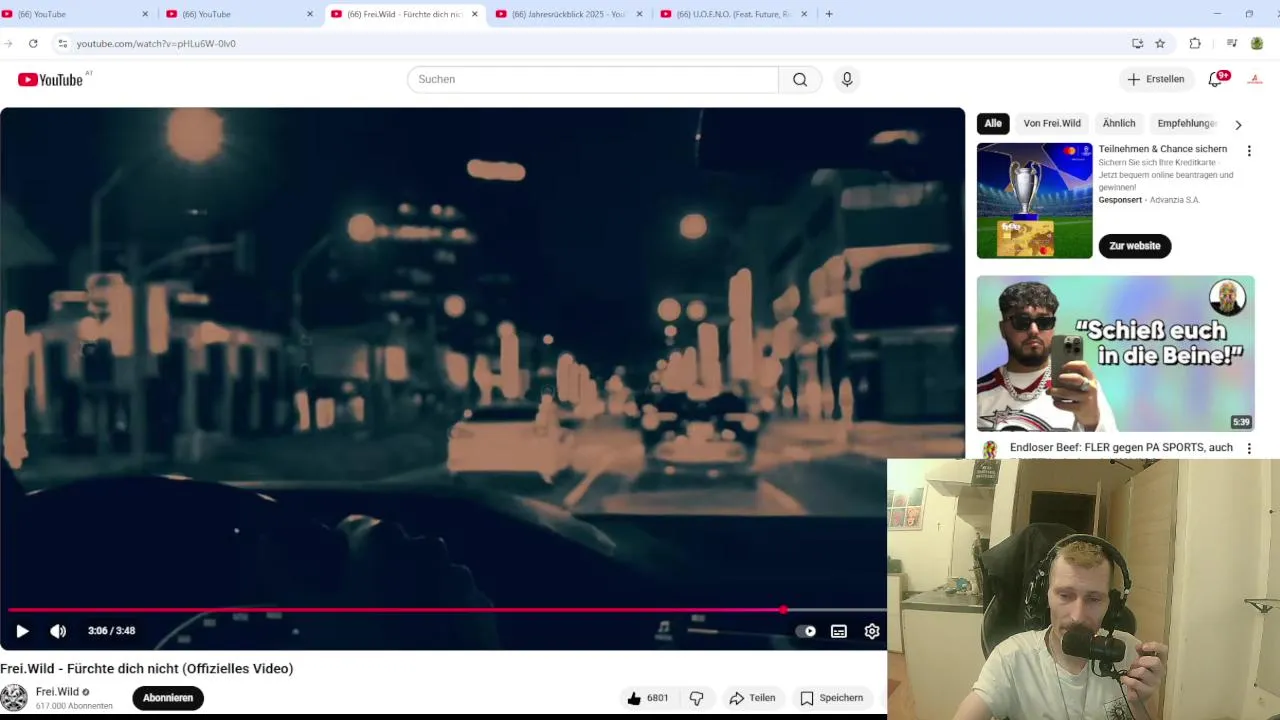Select the Von Frei.Wild filter chip
The height and width of the screenshot is (720, 1280).
[1052, 123]
